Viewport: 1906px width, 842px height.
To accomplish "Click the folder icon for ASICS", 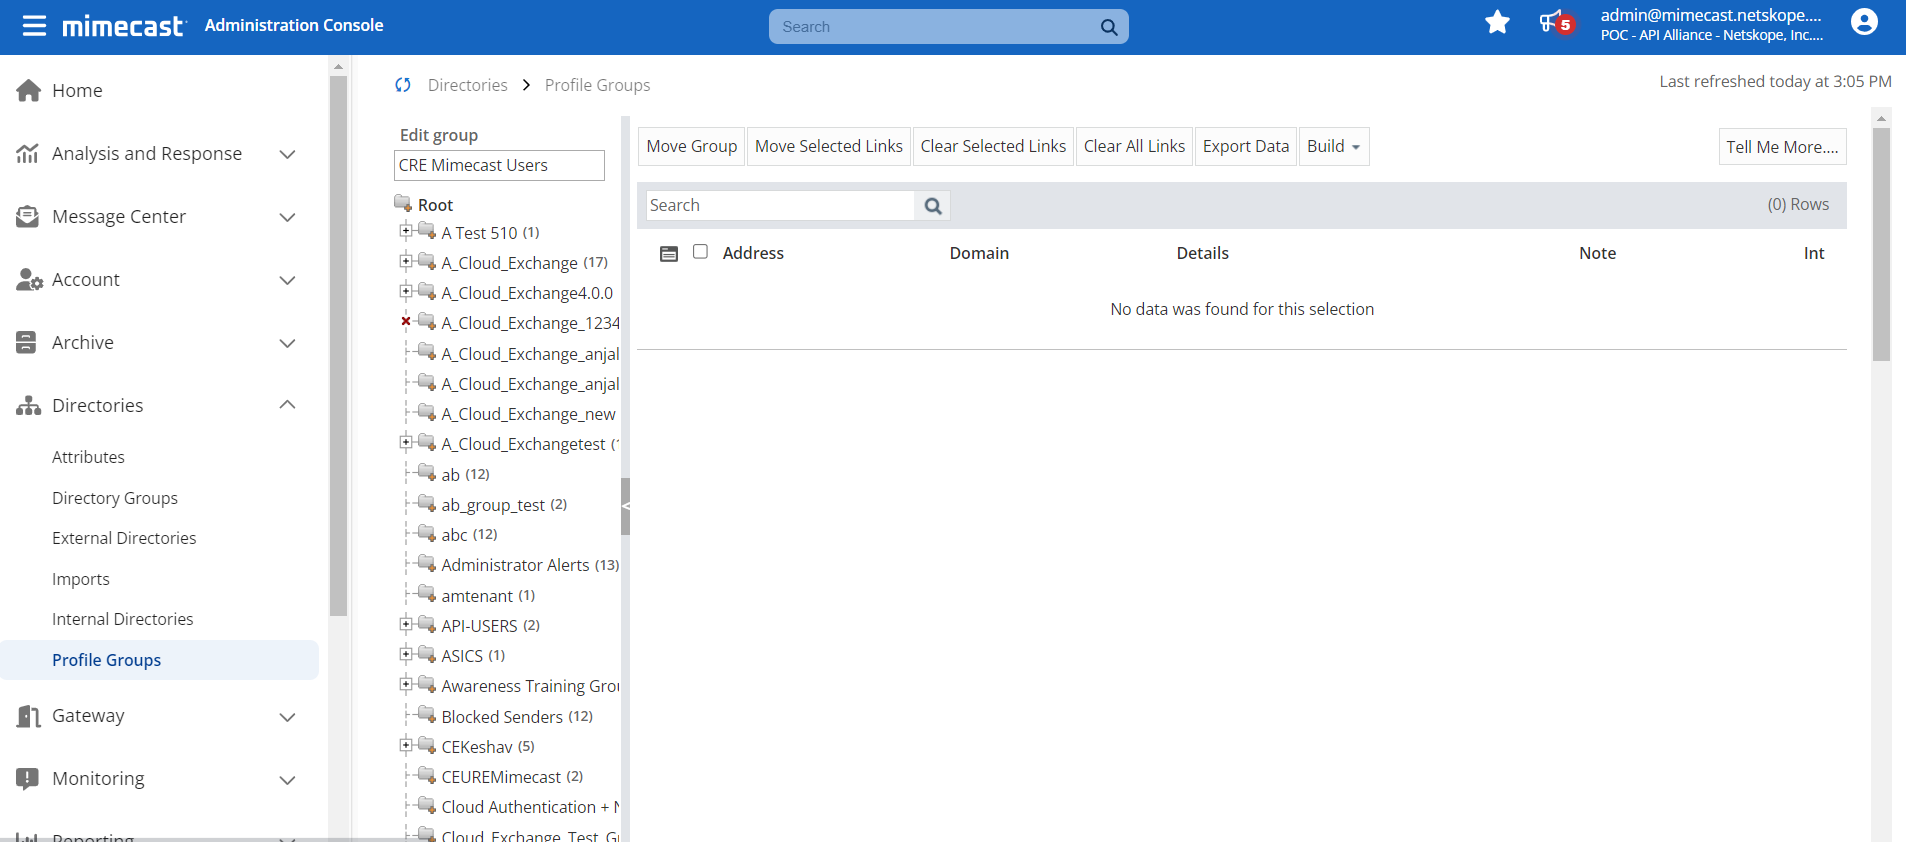I will click(x=427, y=654).
